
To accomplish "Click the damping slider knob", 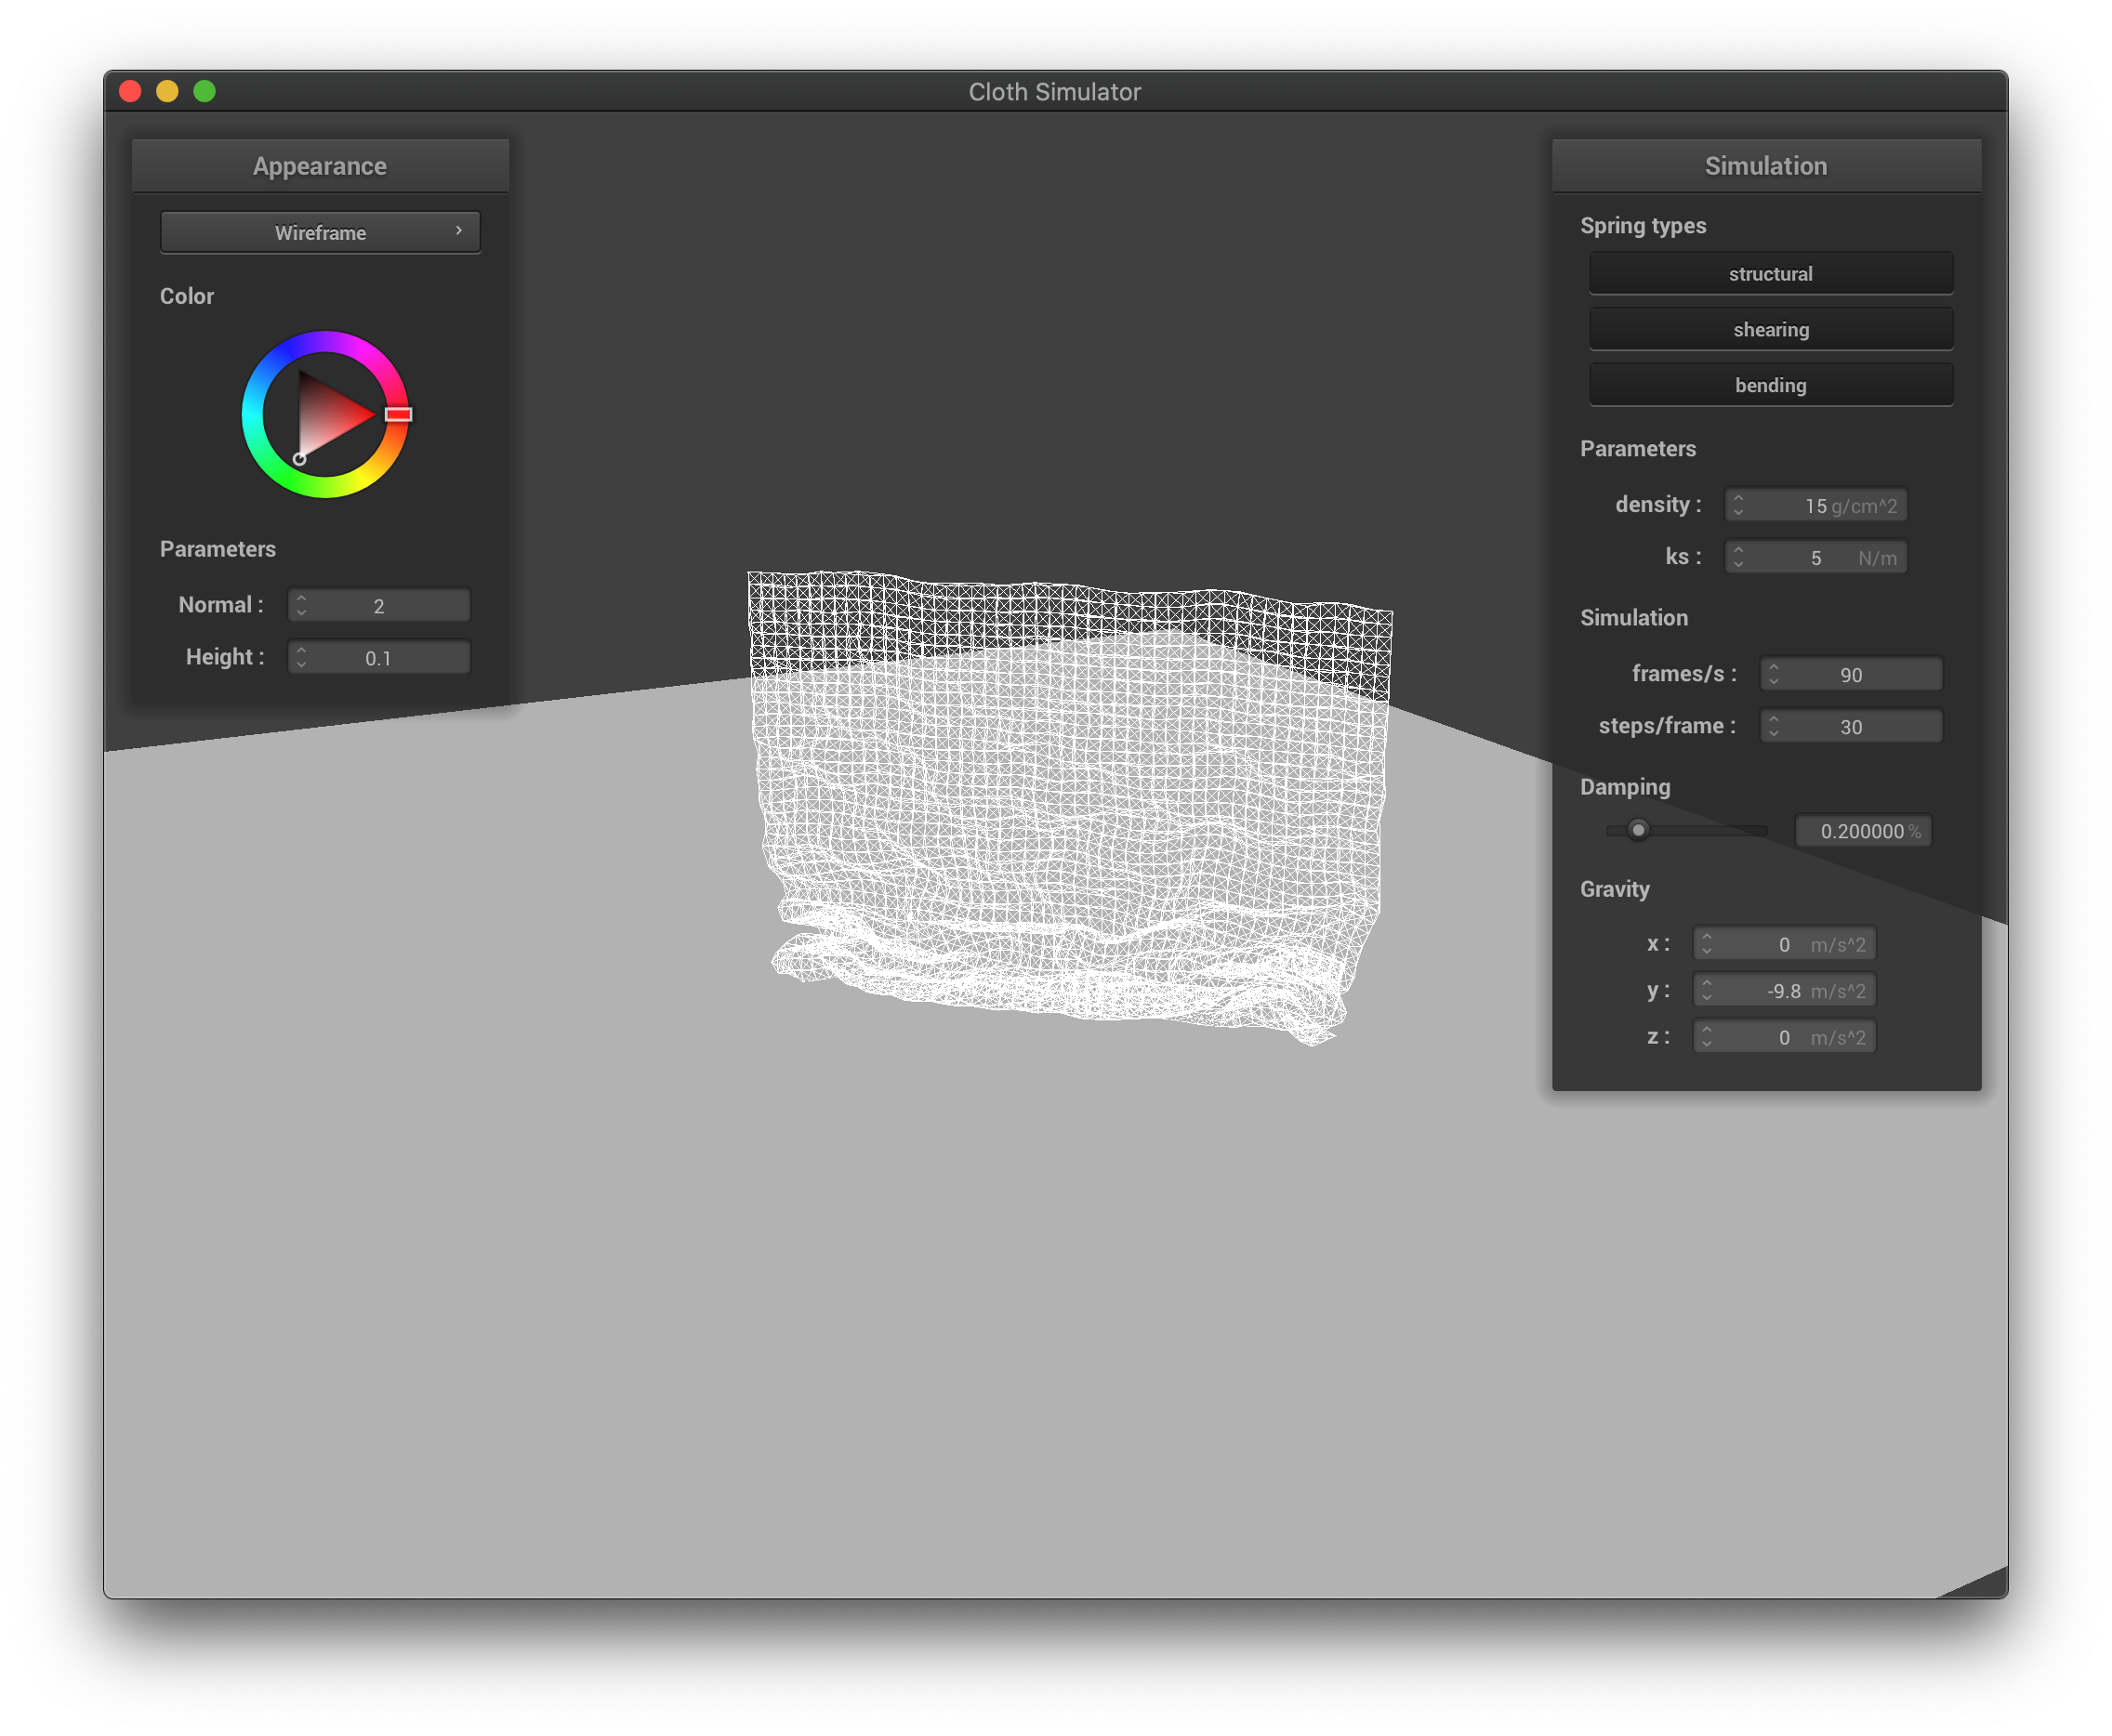I will (x=1638, y=830).
